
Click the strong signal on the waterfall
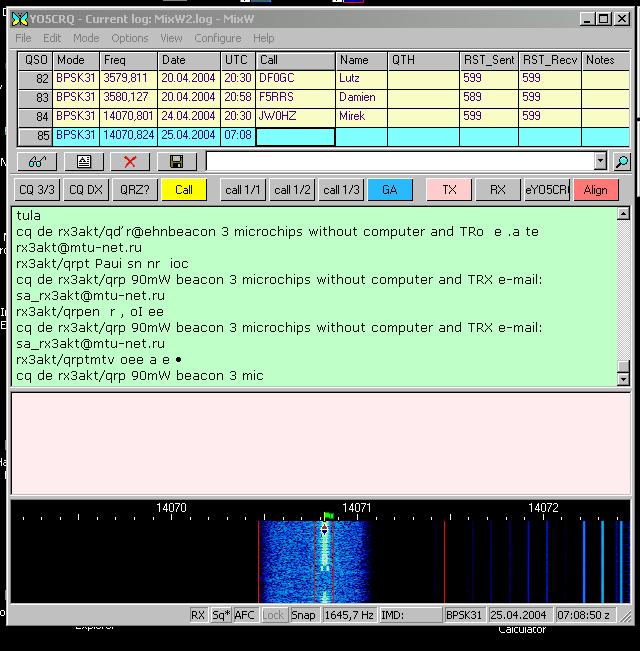[x=324, y=560]
